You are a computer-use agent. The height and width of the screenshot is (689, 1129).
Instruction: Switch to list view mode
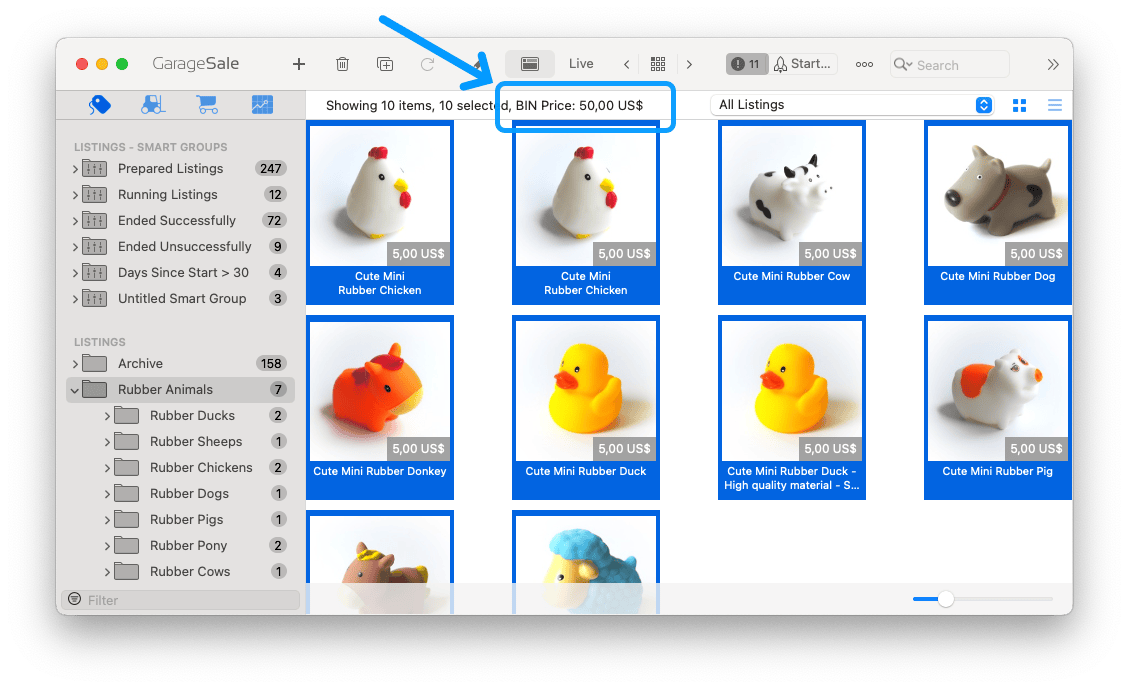1054,106
